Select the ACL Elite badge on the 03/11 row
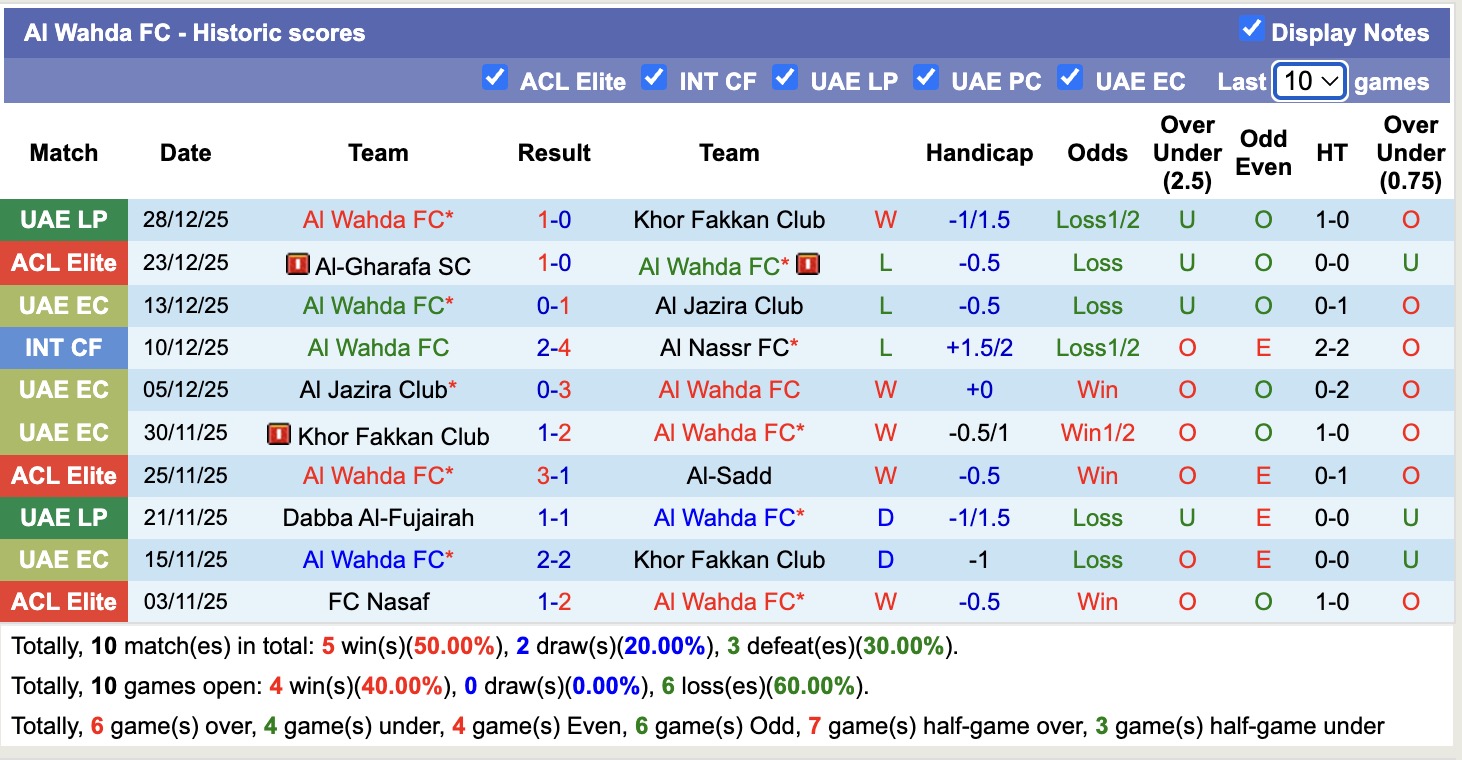Viewport: 1462px width, 760px height. click(x=63, y=601)
